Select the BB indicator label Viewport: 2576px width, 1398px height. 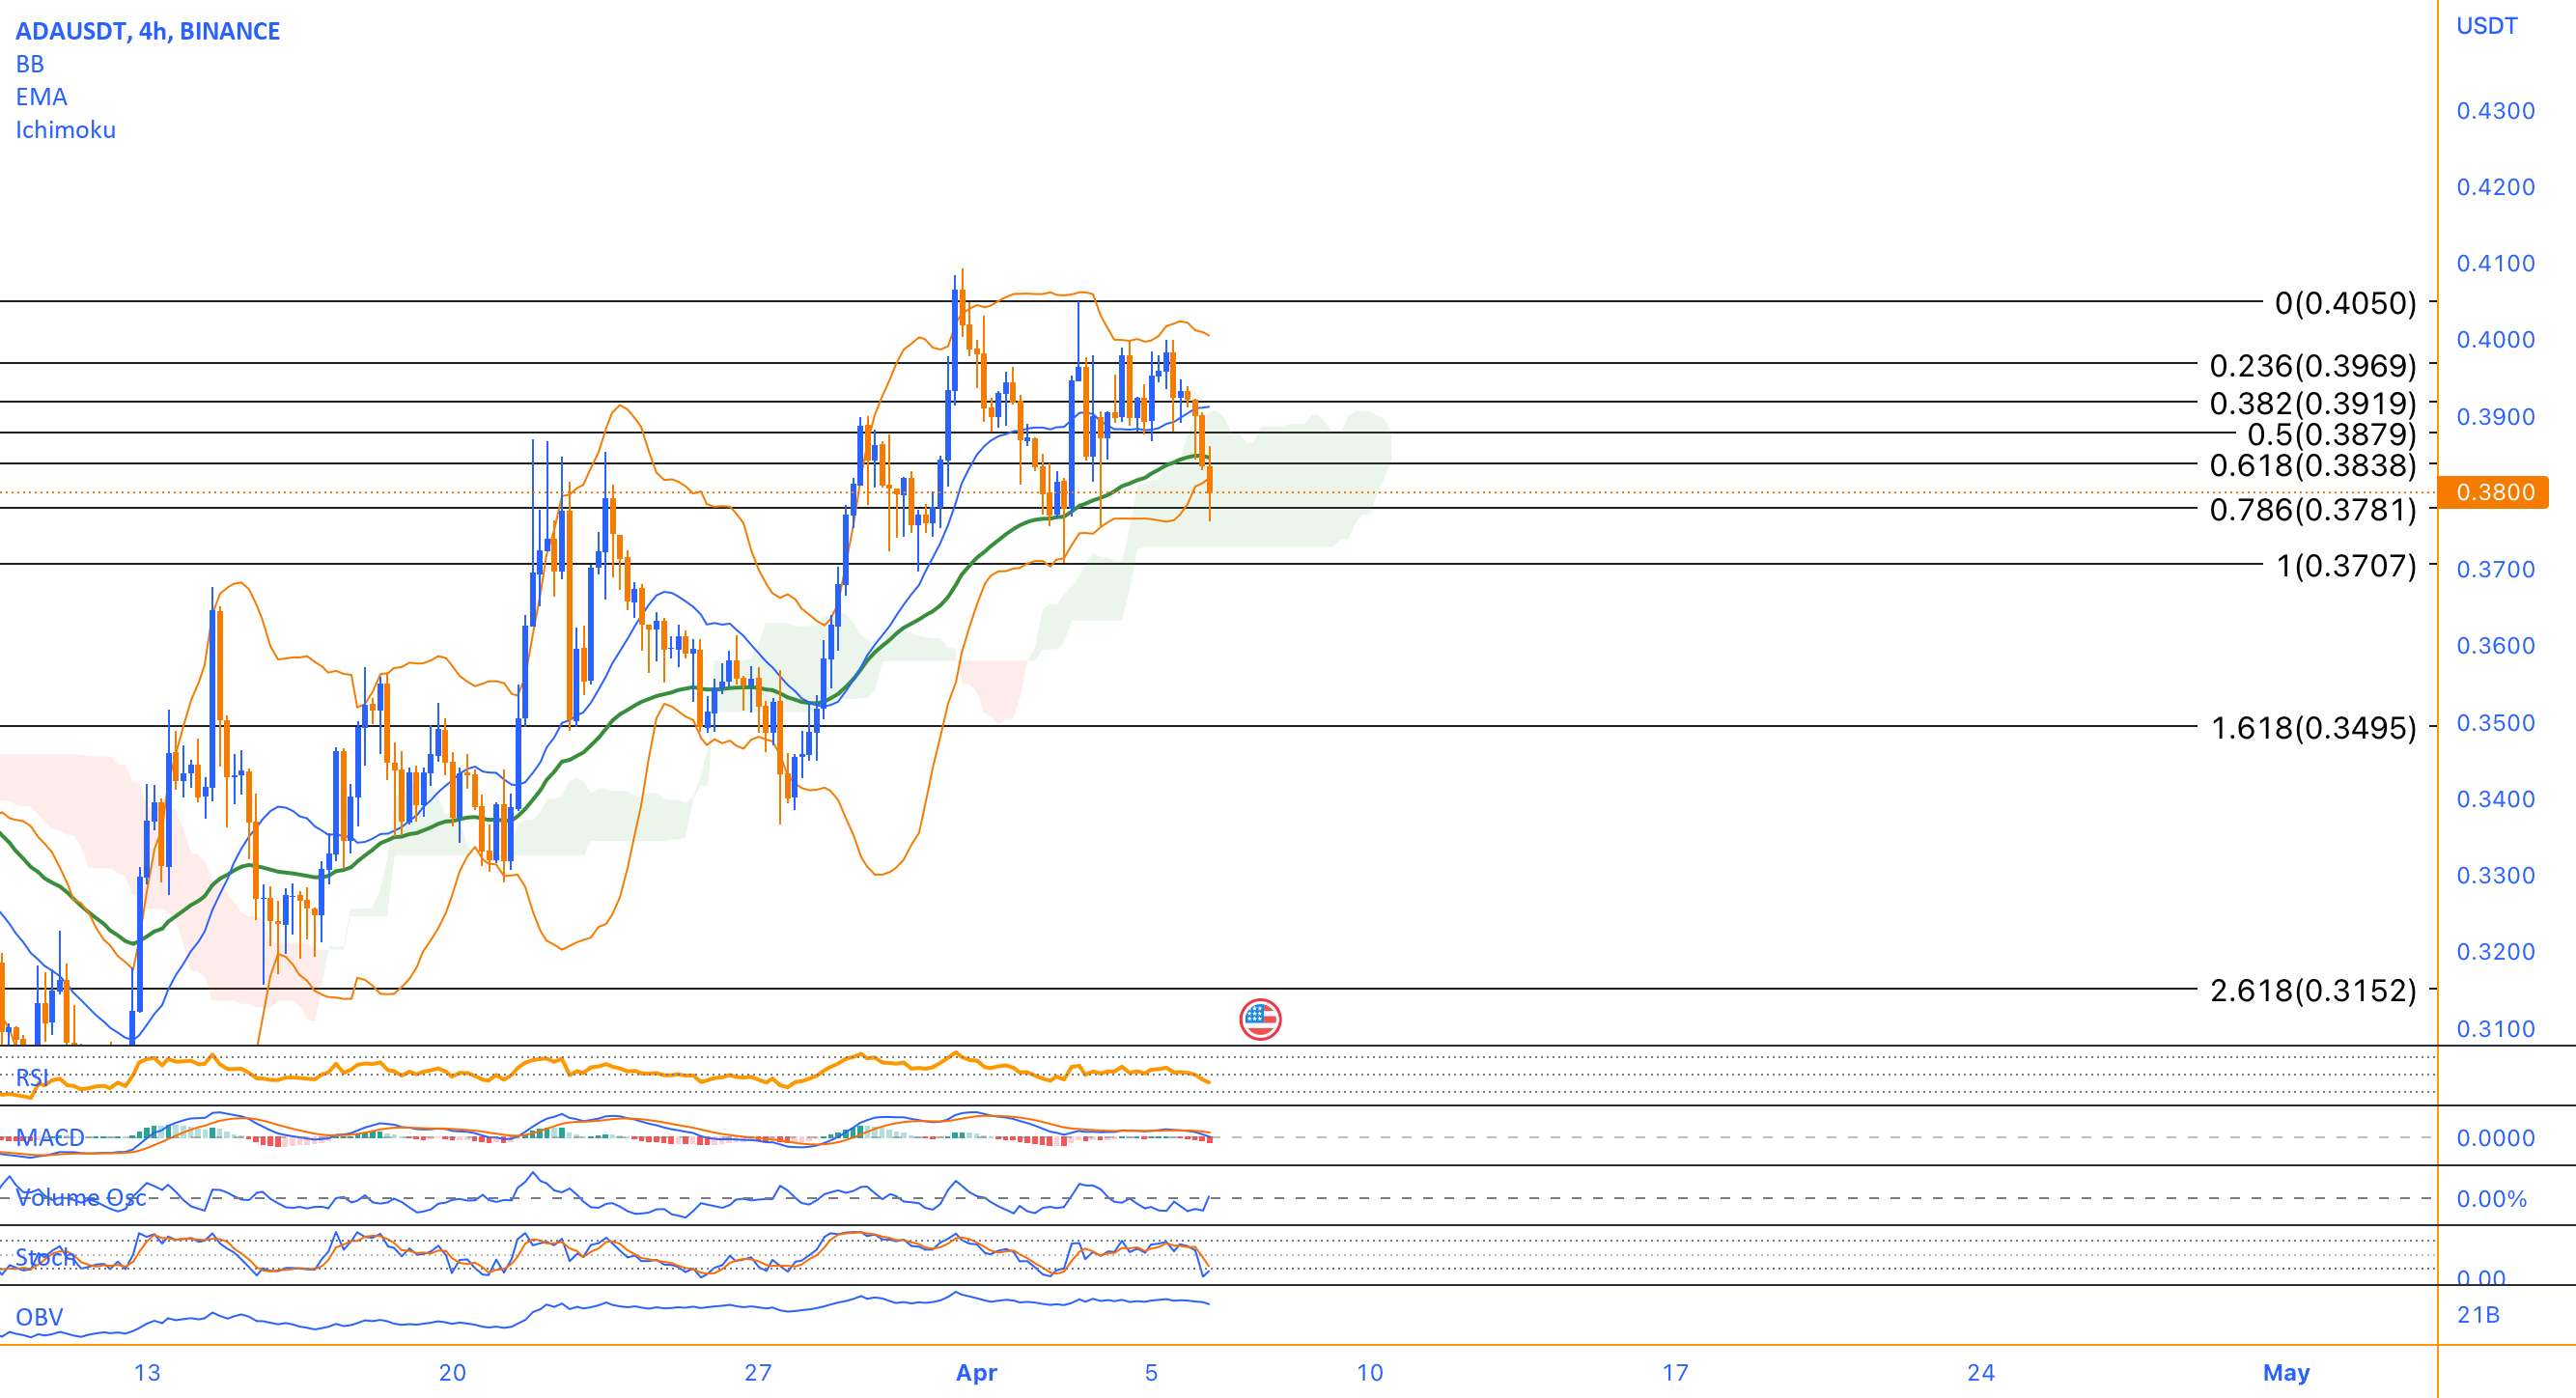(30, 64)
